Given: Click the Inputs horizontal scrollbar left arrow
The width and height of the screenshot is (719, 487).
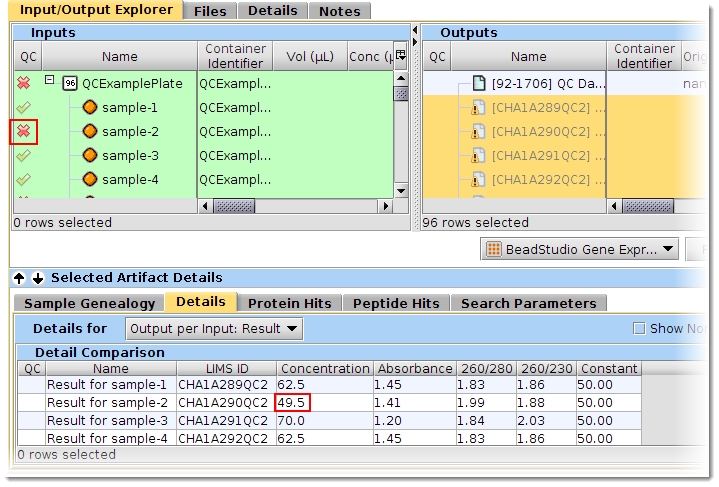Looking at the screenshot, I should pos(205,206).
